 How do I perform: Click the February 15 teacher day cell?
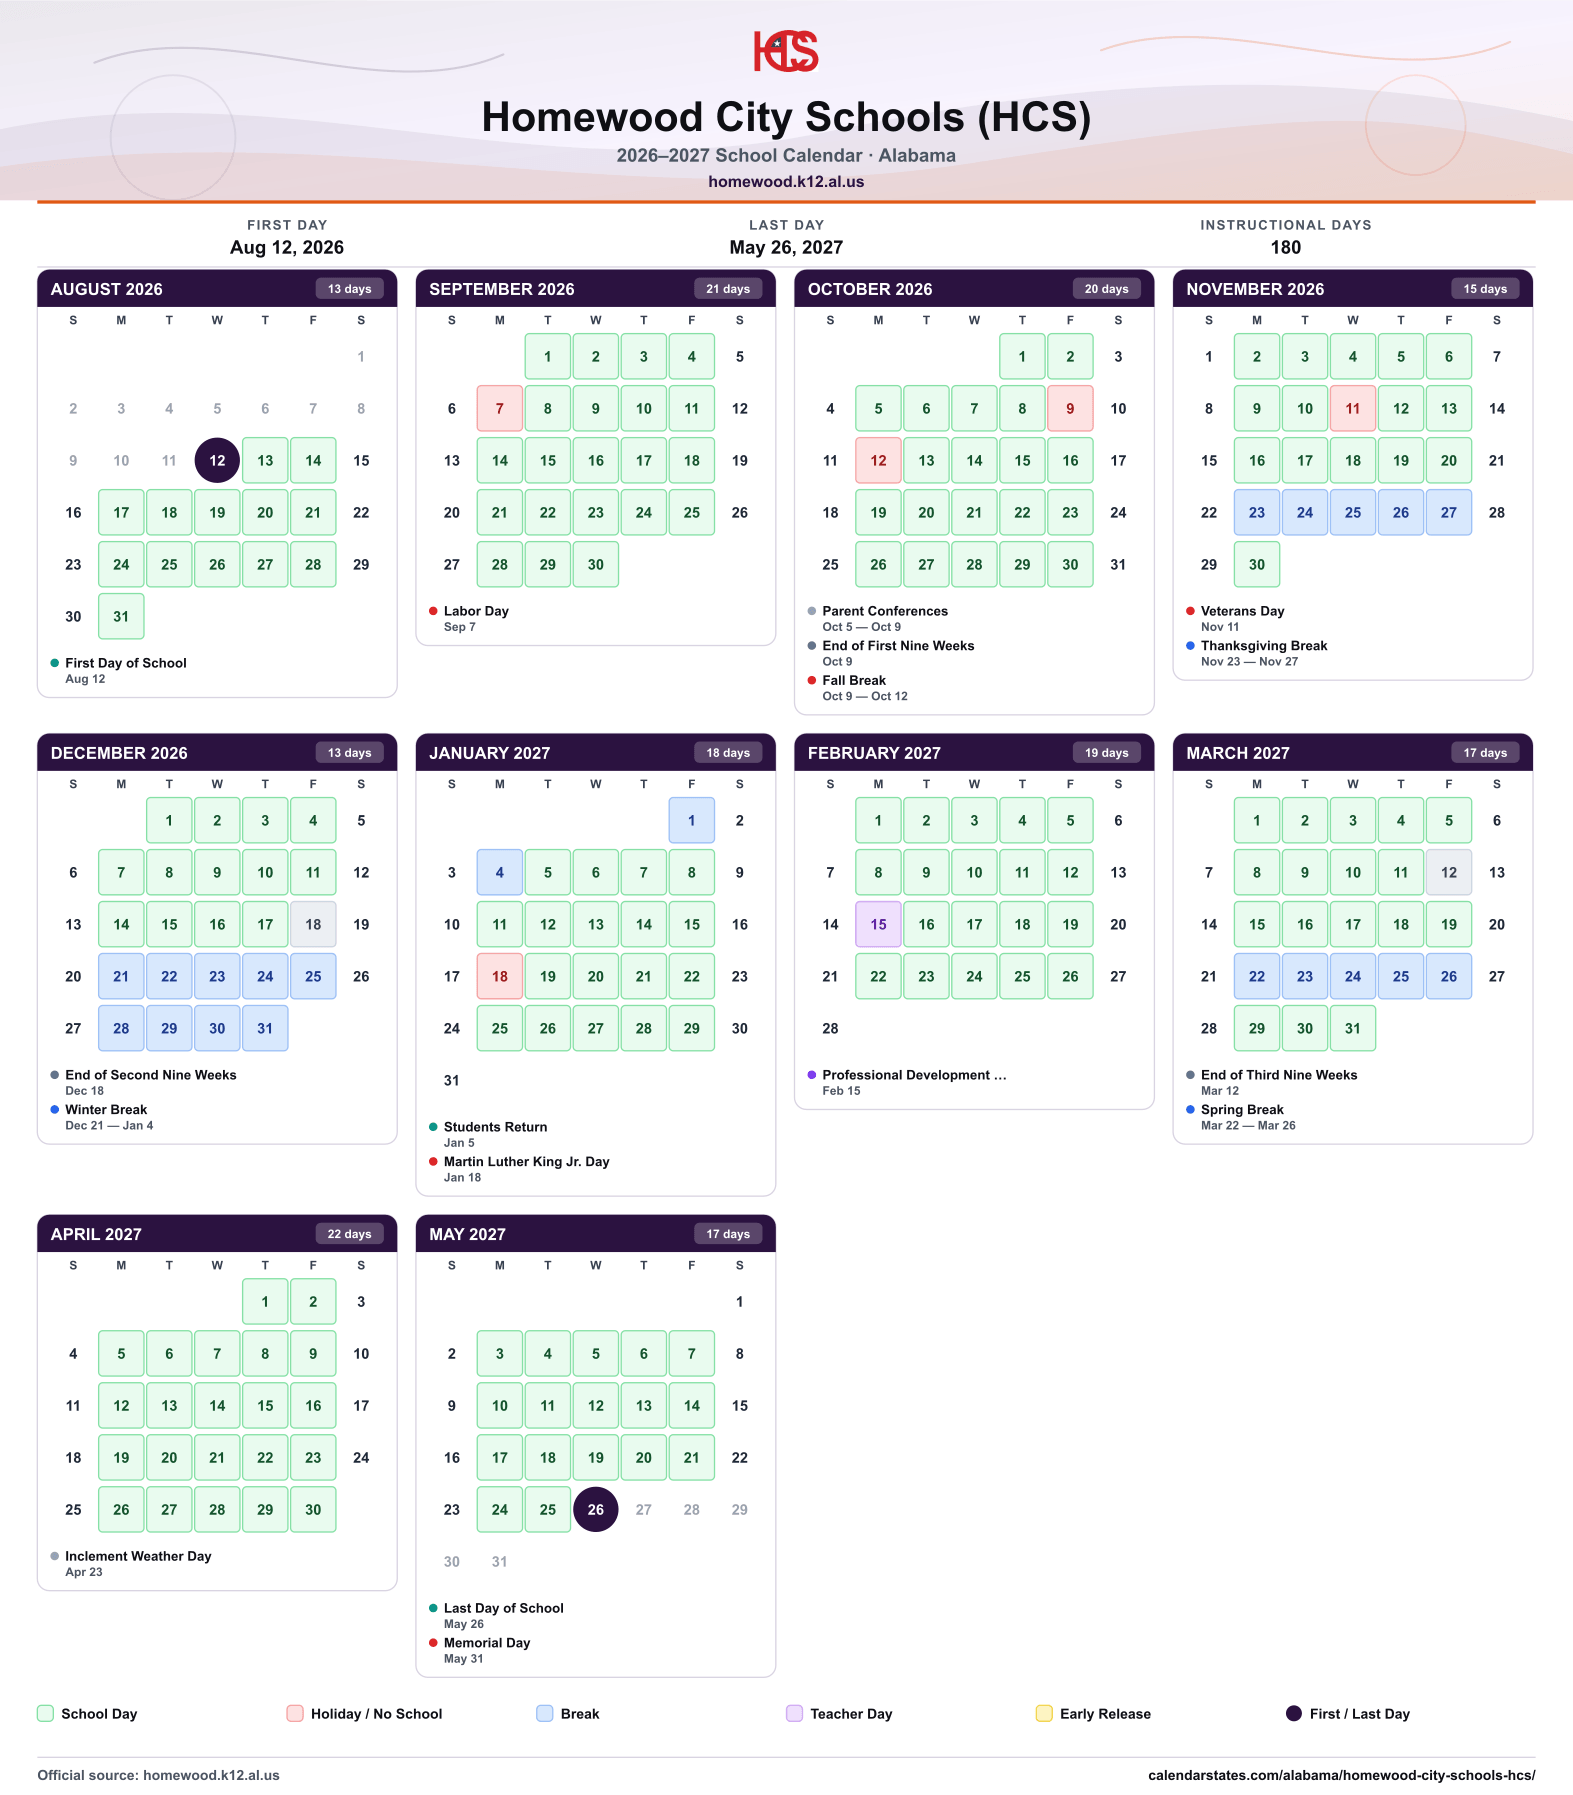[879, 925]
